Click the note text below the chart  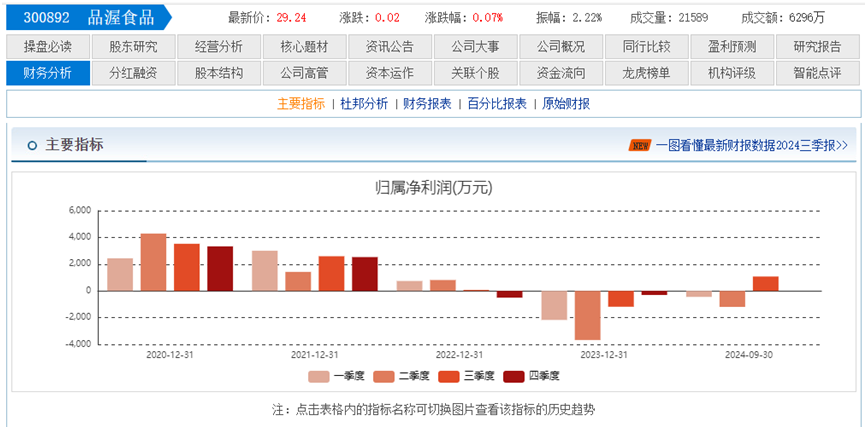click(434, 410)
